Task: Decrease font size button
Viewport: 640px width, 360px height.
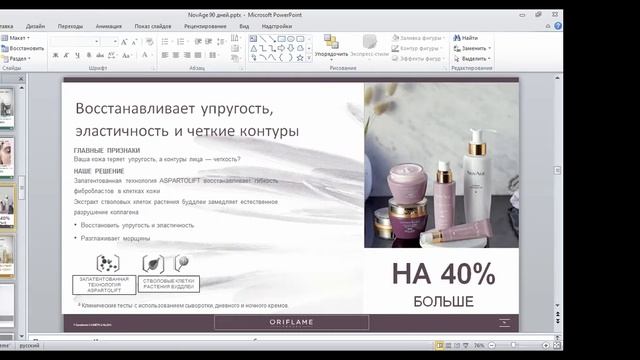Action: click(135, 42)
